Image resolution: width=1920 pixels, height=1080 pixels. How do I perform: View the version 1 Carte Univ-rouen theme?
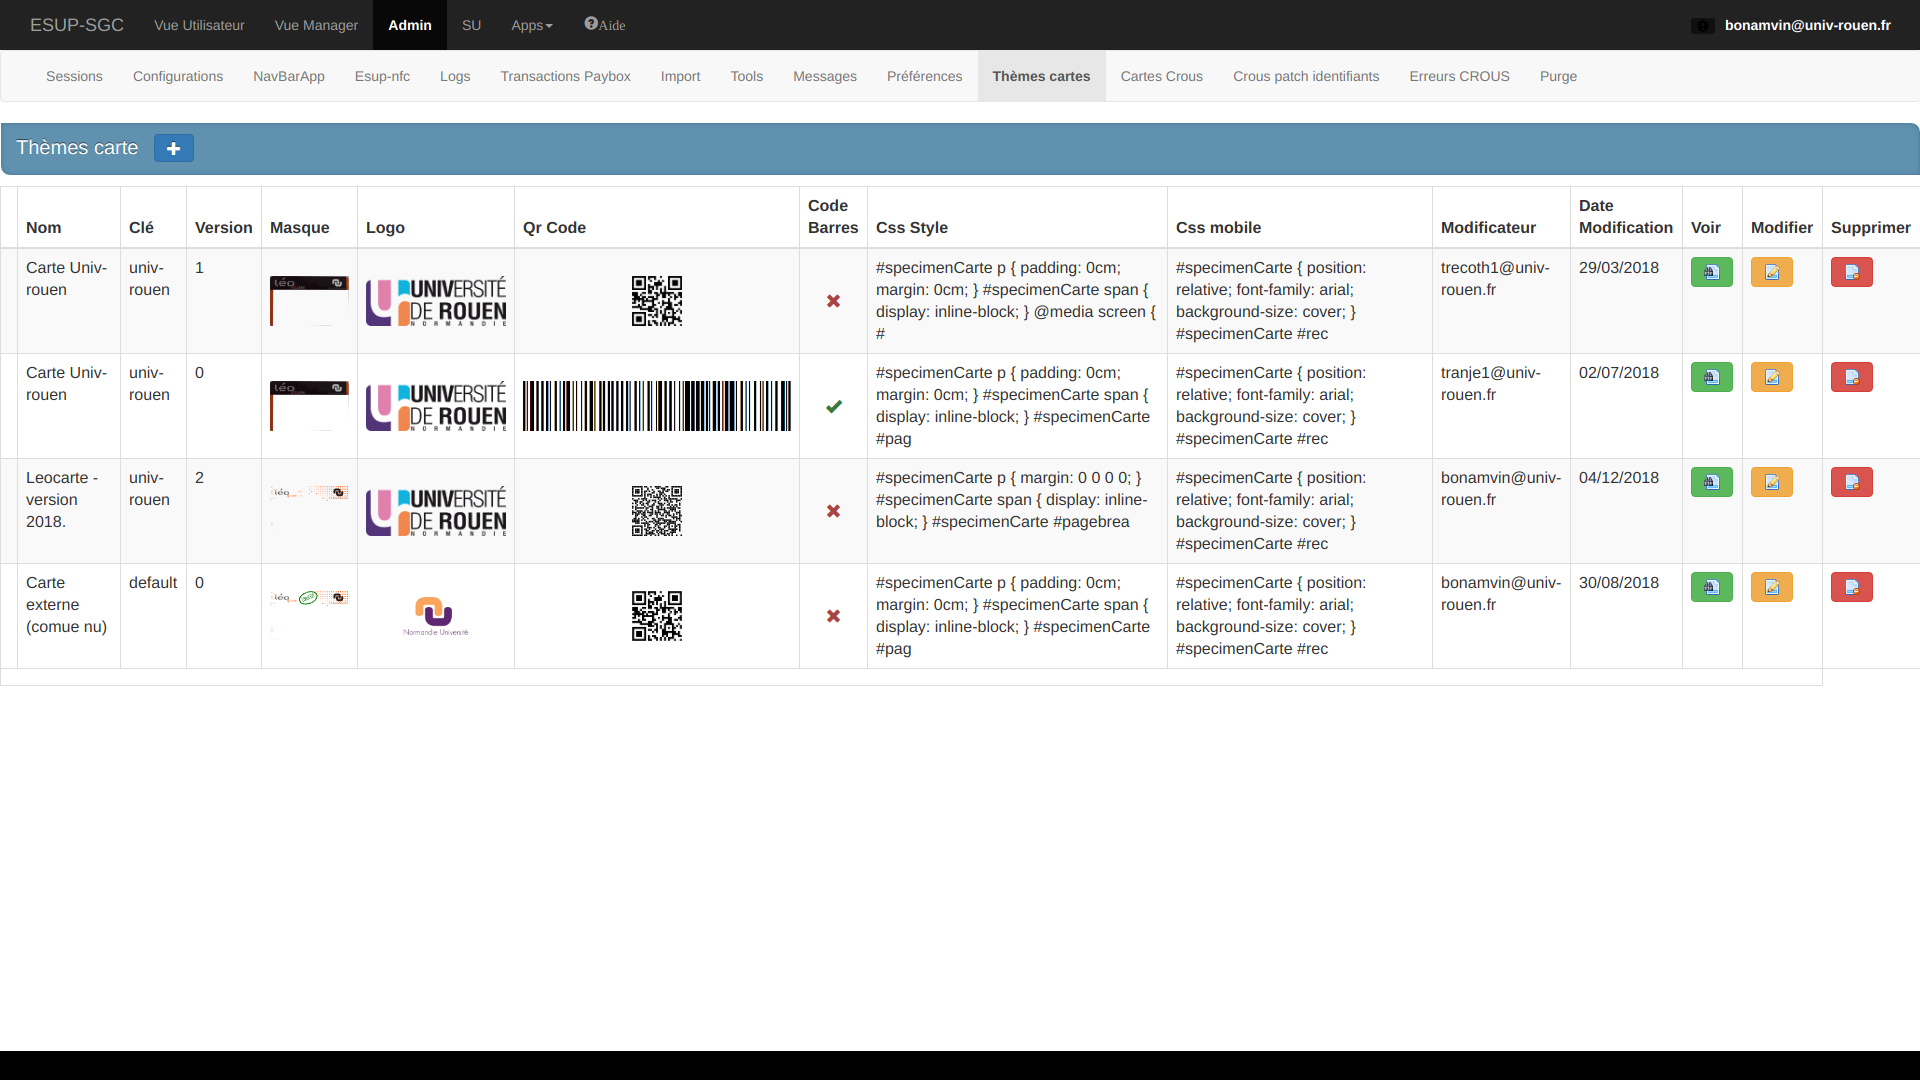pyautogui.click(x=1711, y=272)
